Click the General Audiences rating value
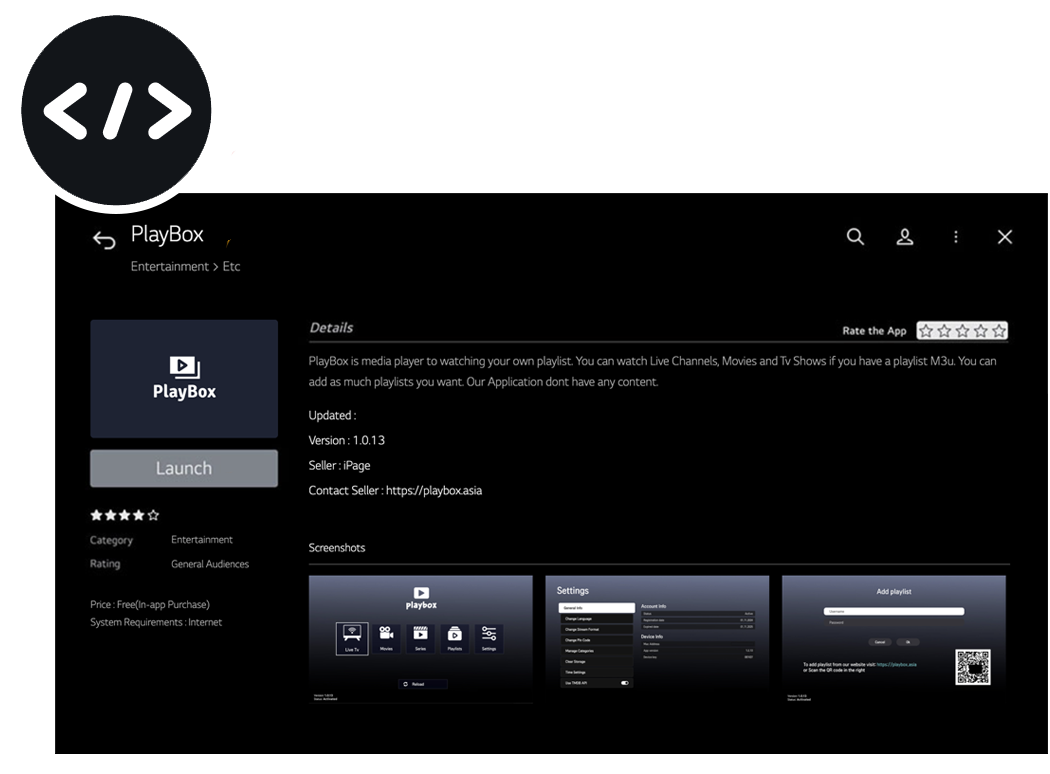 [210, 564]
